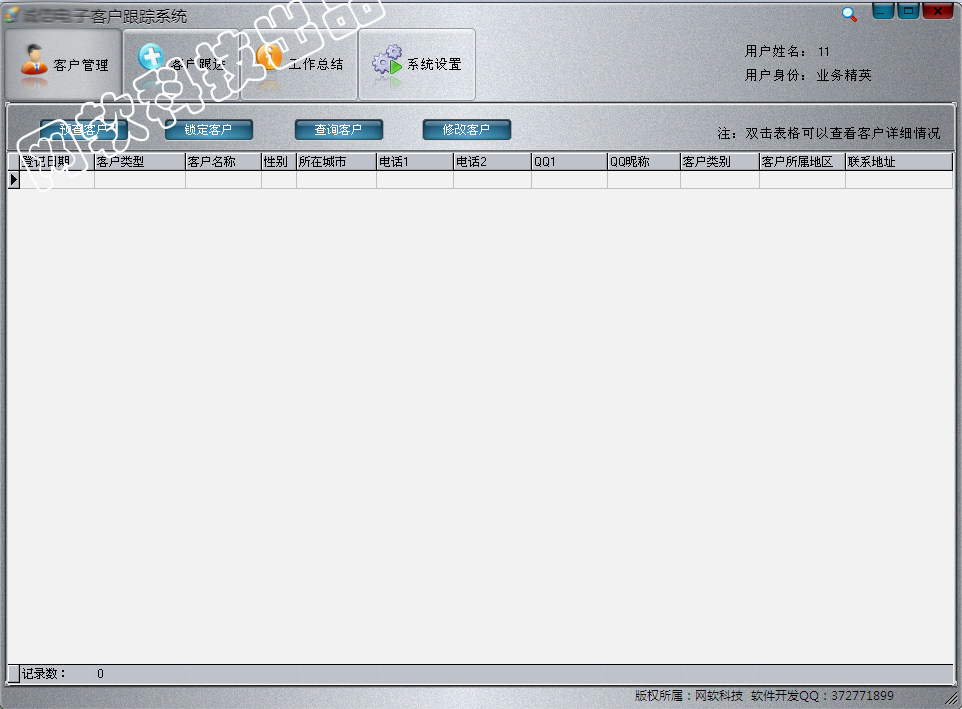This screenshot has width=962, height=709.
Task: Click the resize grip in bottom-right corner
Action: tap(951, 698)
